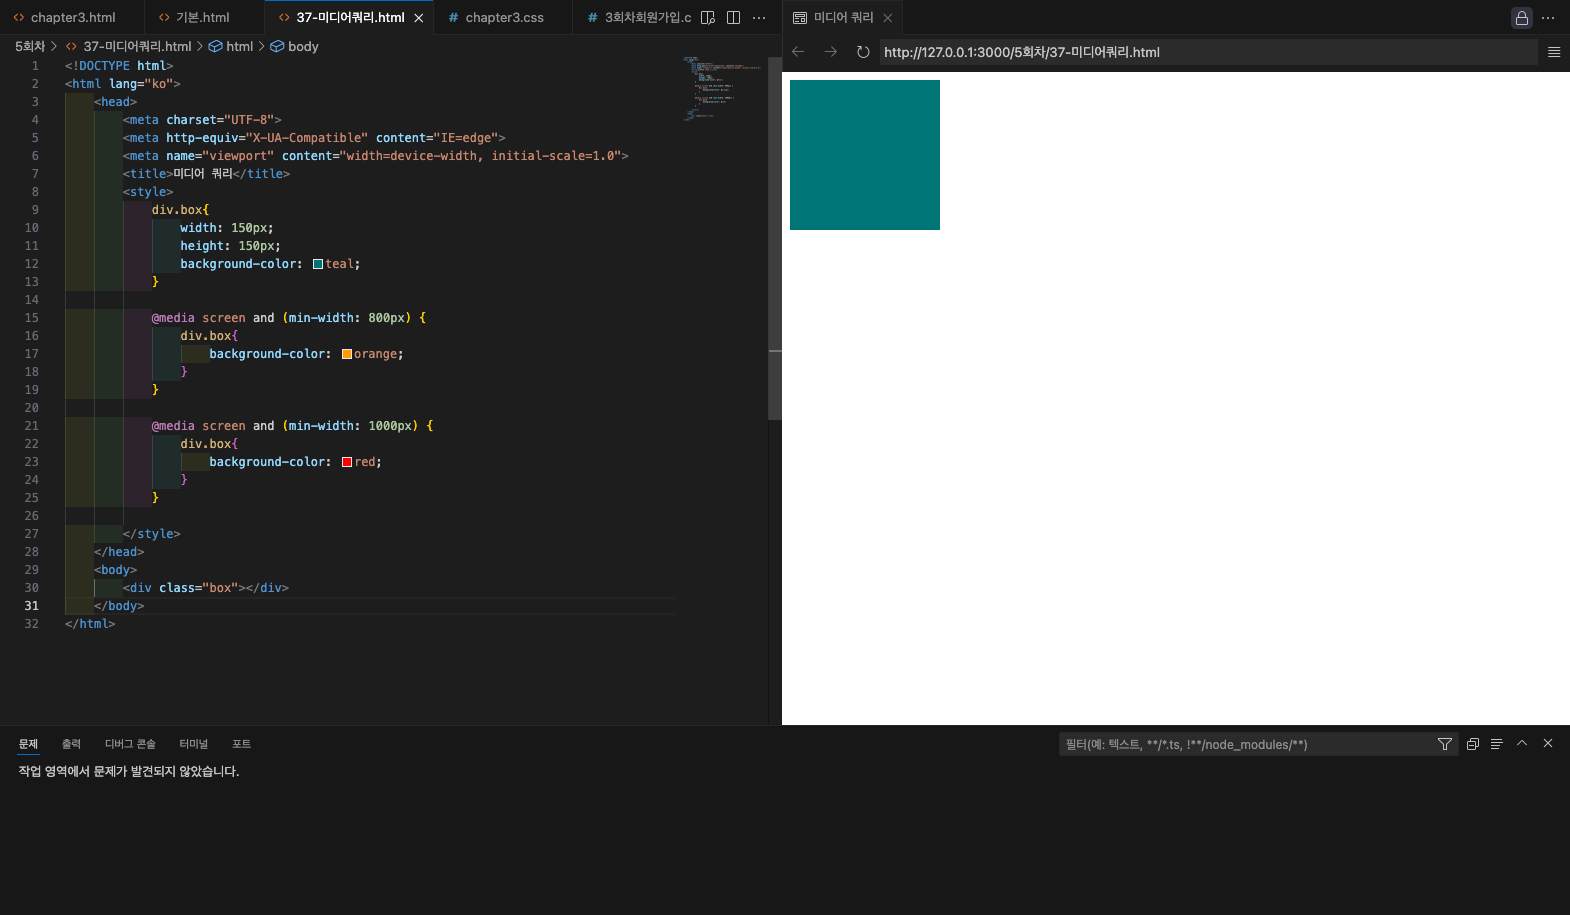Click the orange color swatch in code

coord(347,354)
